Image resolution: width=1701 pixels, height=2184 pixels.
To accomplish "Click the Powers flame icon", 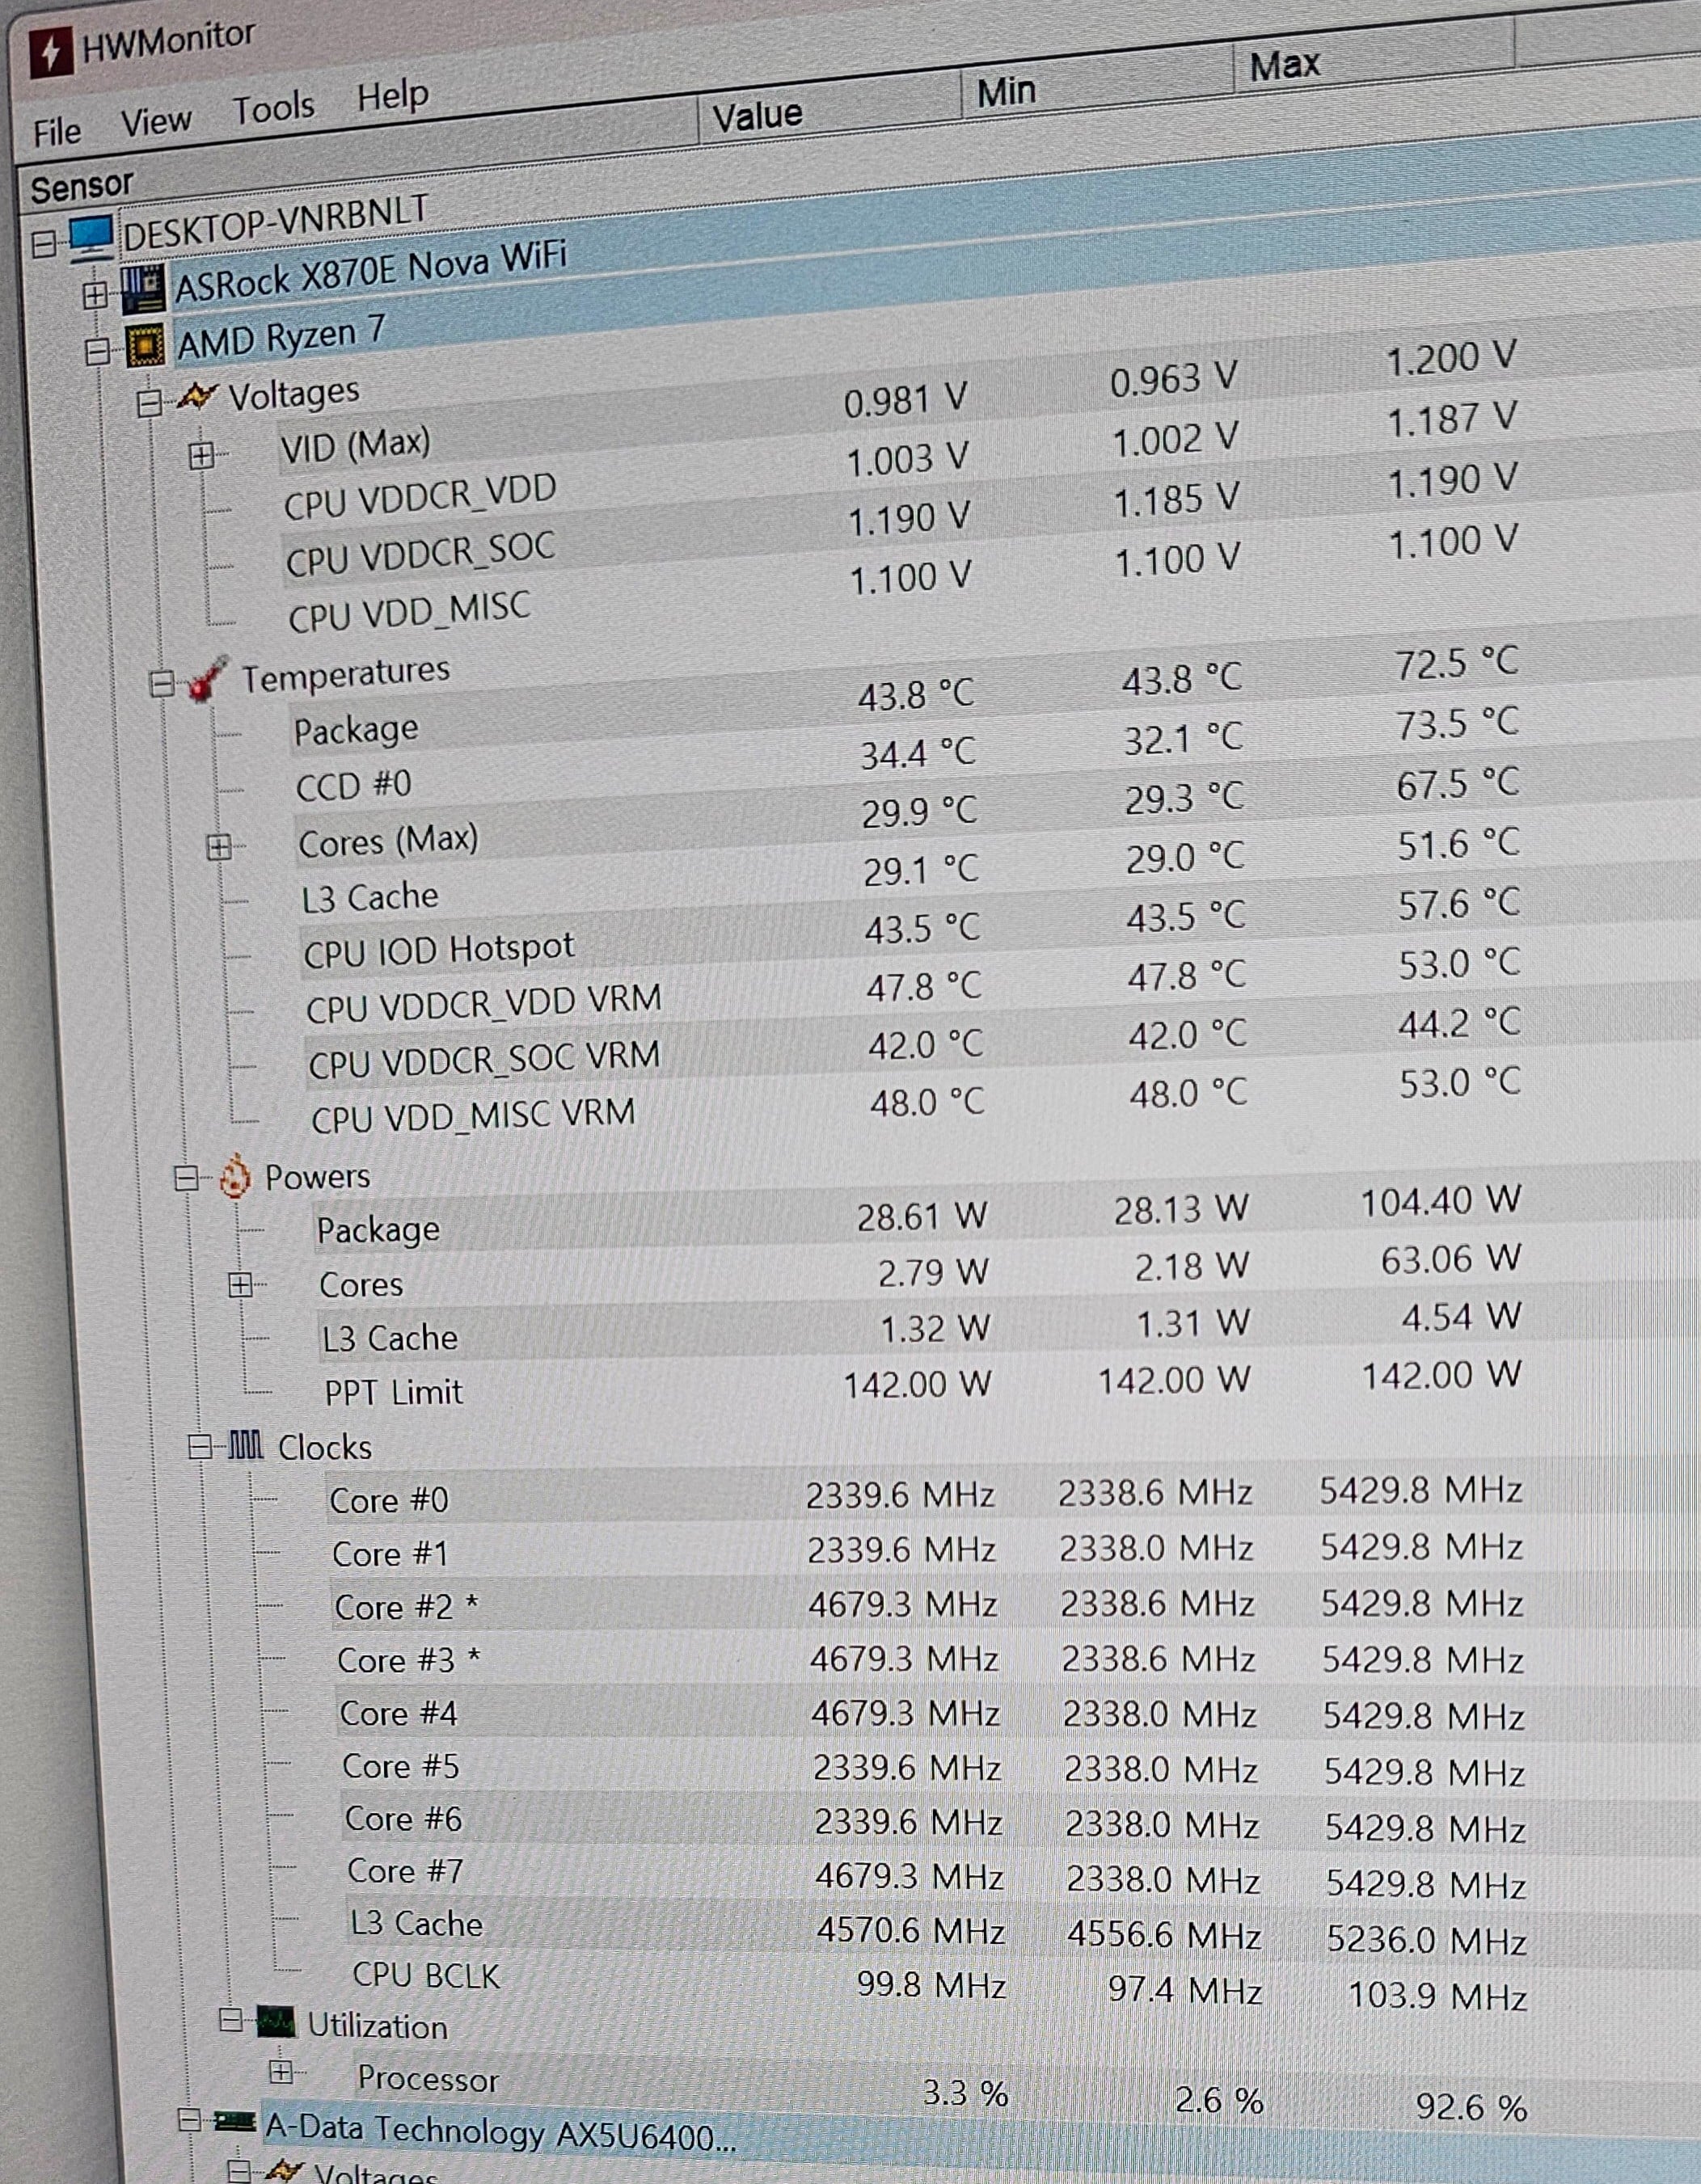I will 235,1176.
